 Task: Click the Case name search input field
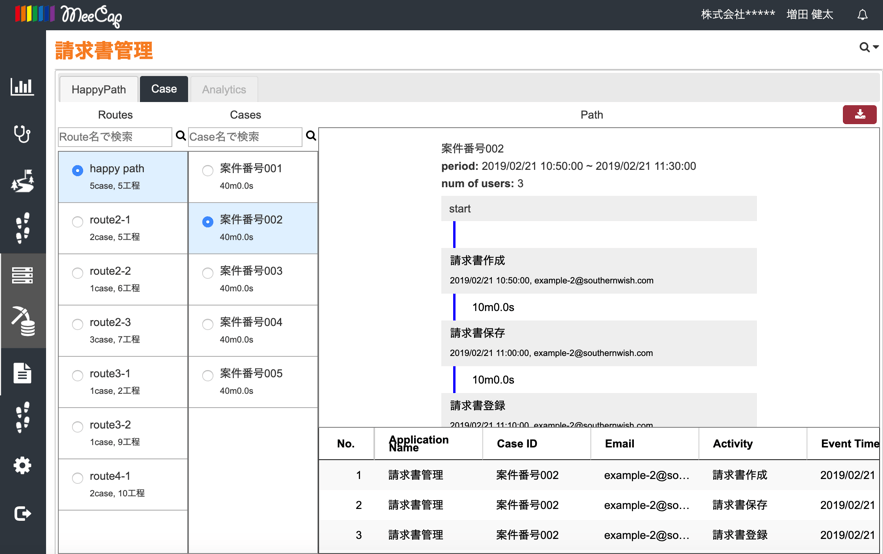pos(245,136)
